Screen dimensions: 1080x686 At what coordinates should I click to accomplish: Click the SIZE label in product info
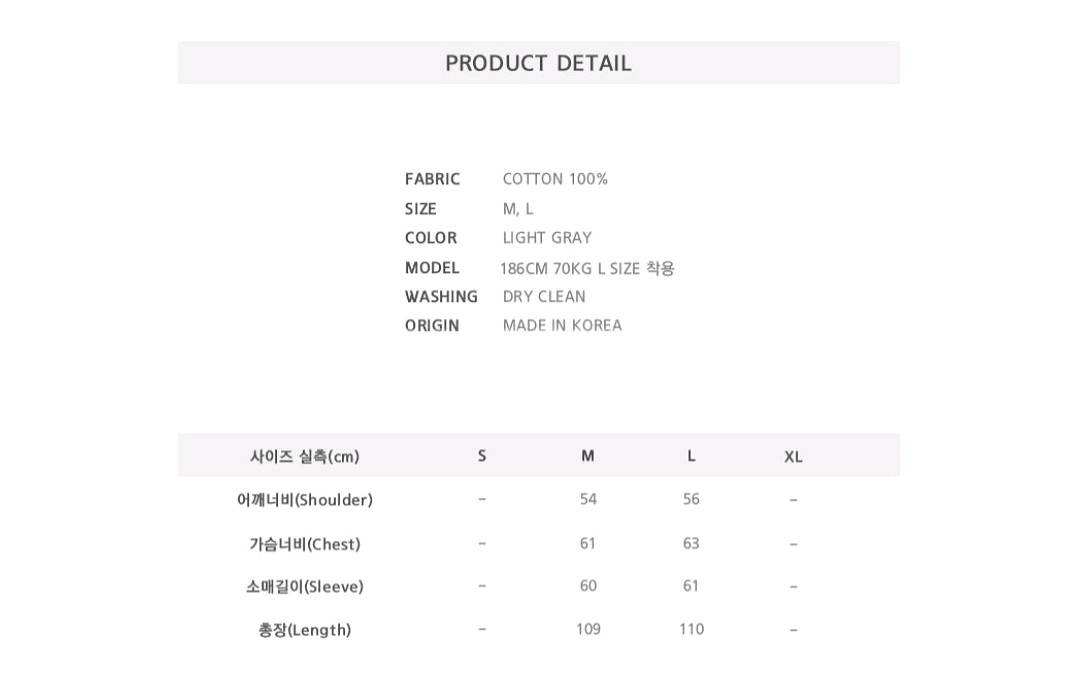pyautogui.click(x=421, y=209)
